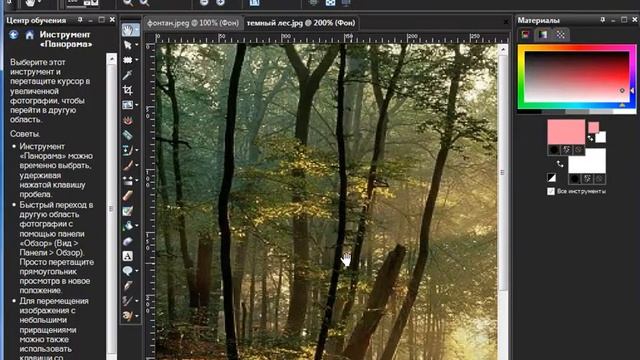Pick a shade in saturation-lightness square
This screenshot has width=640, height=360.
click(x=577, y=77)
